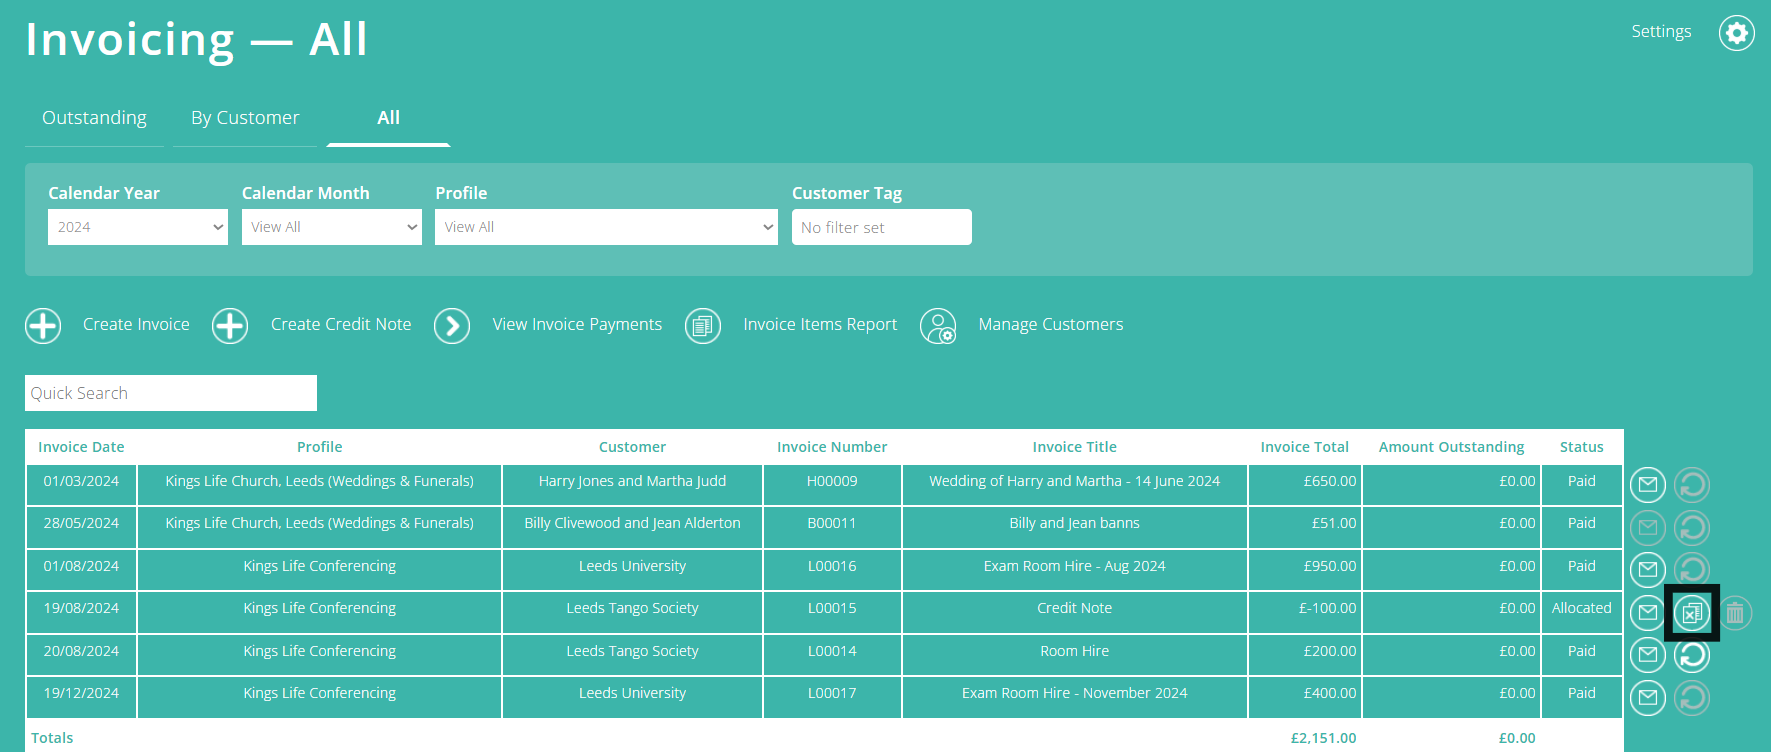
Task: Select customer Billy Clivewood and Jean Alderton
Action: (x=632, y=523)
